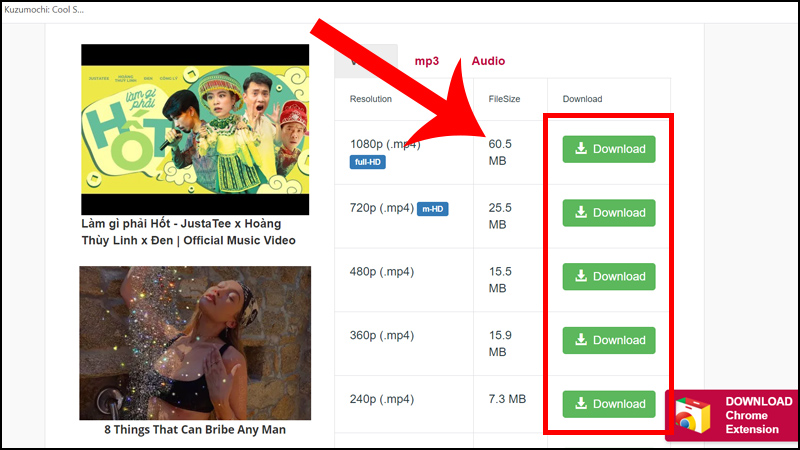Open '8 Things That Can Bribe Any Man' link
800x450 pixels.
point(195,430)
